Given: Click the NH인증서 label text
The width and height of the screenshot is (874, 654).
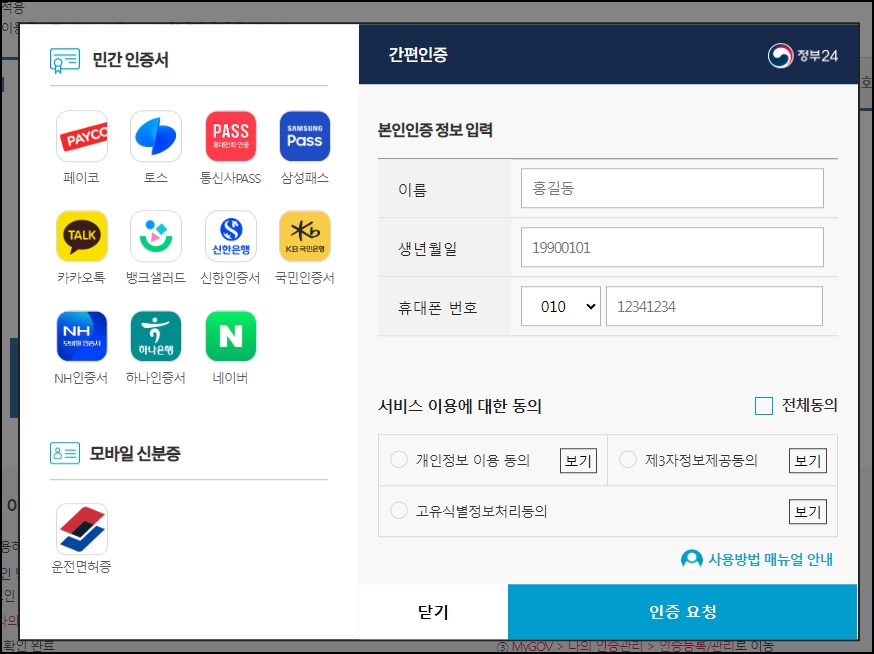Looking at the screenshot, I should click(81, 377).
